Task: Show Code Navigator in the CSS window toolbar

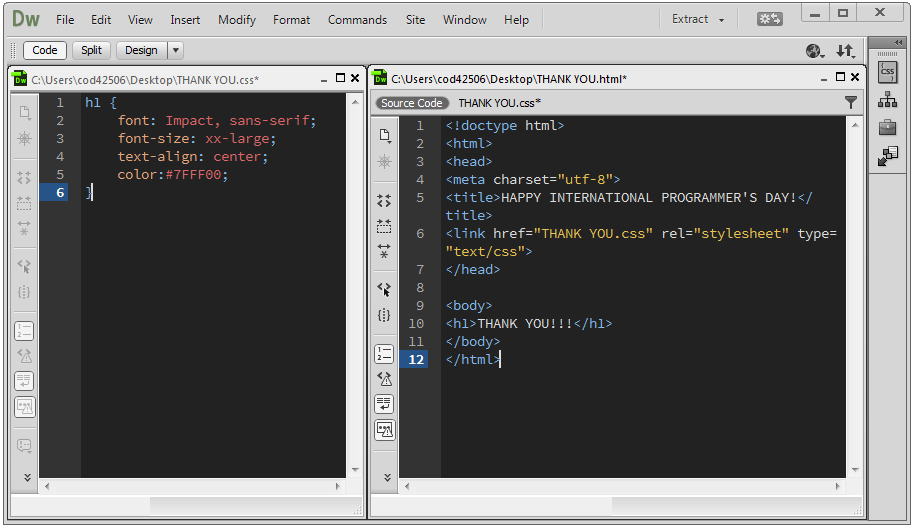Action: (24, 139)
